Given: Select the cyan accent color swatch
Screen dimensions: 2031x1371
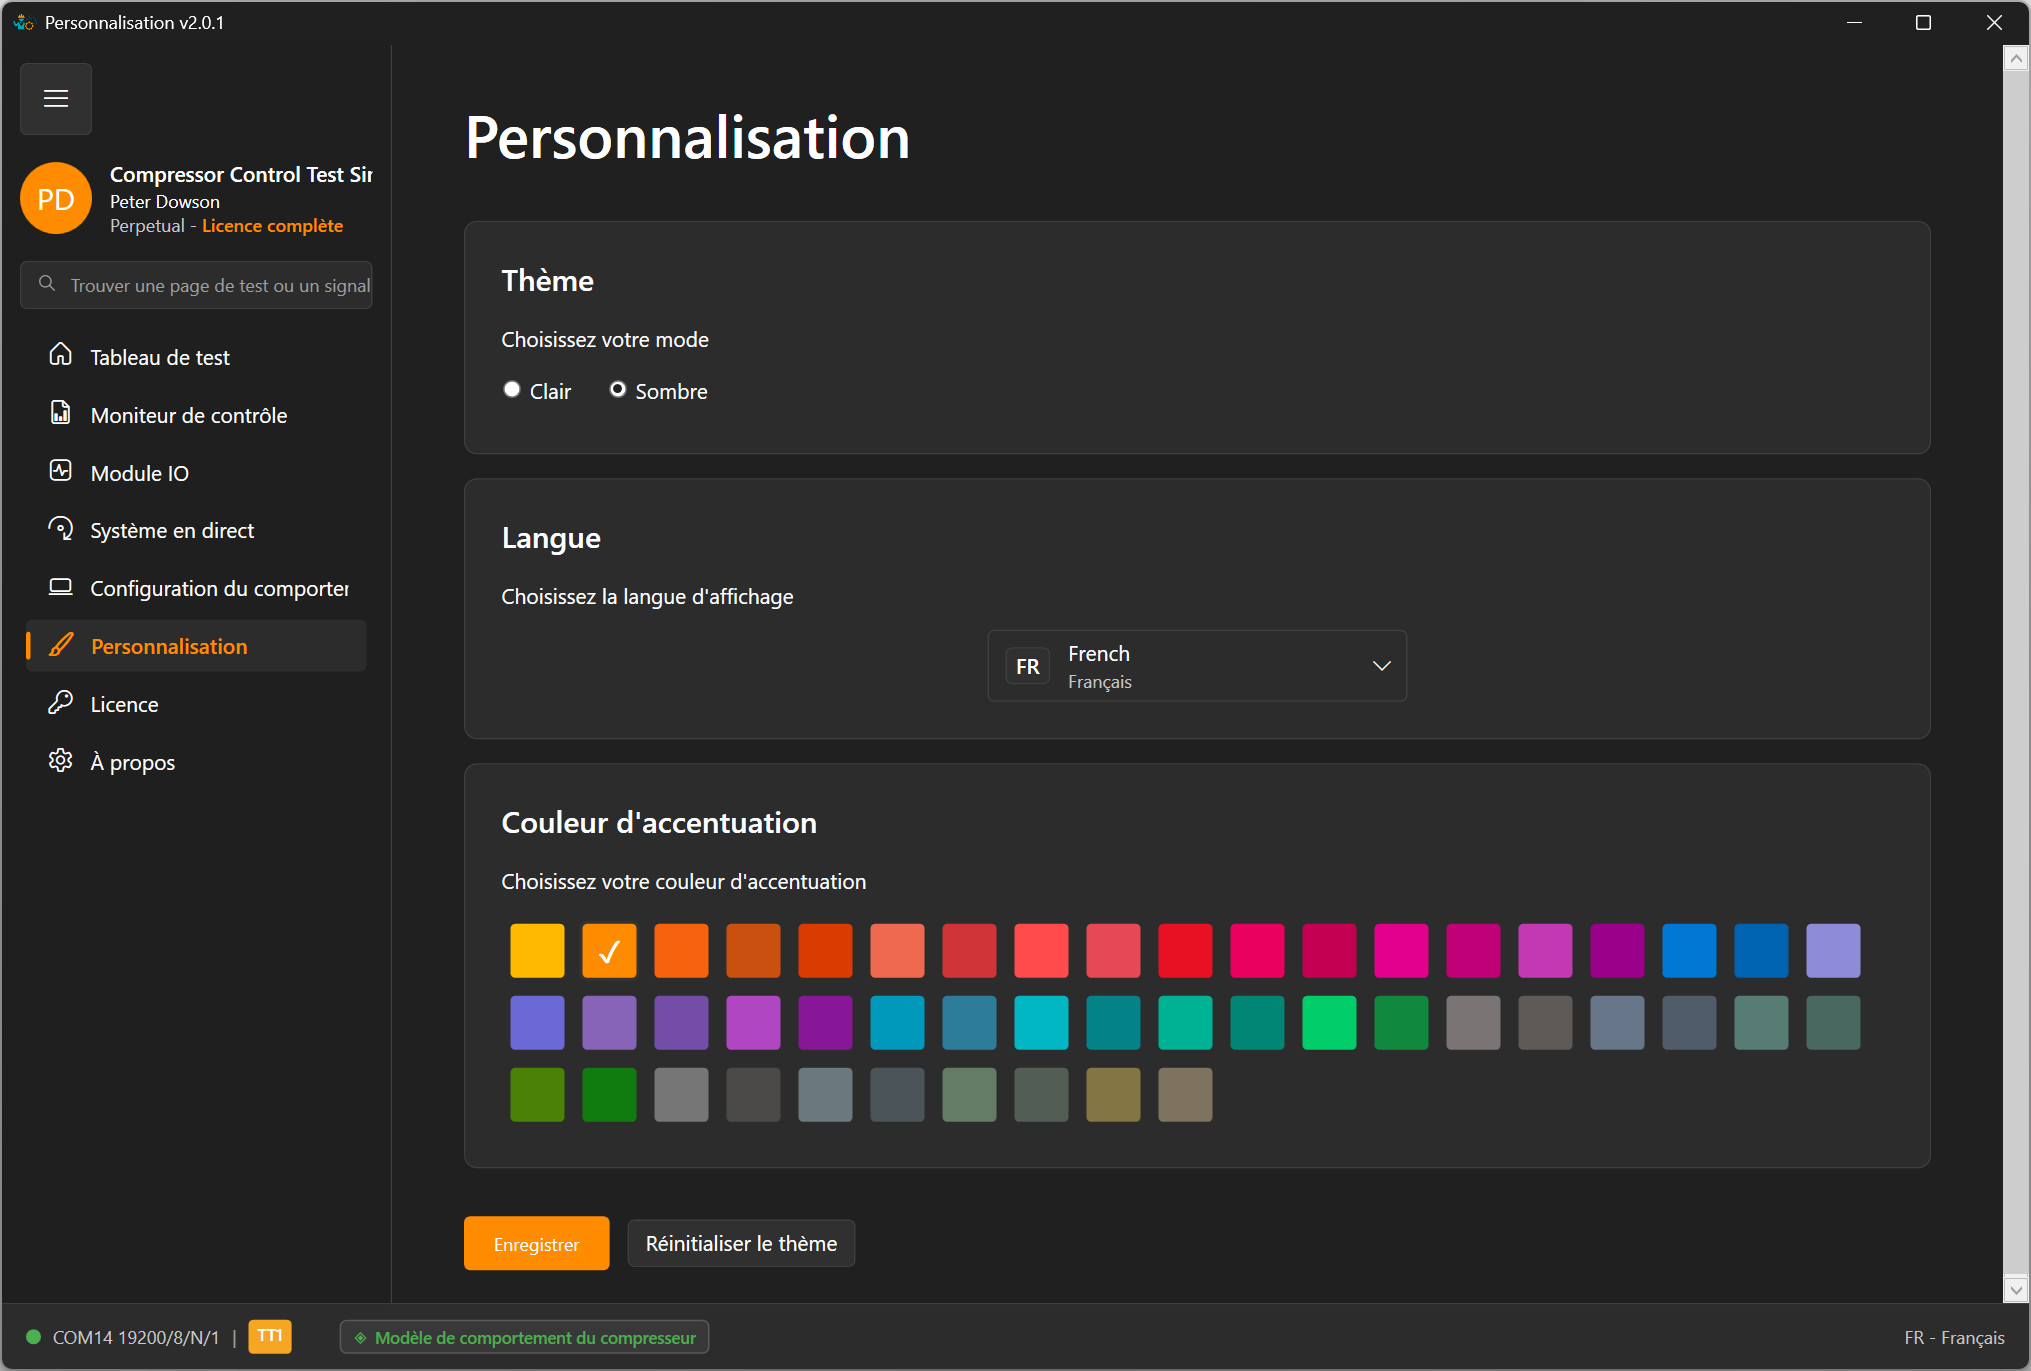Looking at the screenshot, I should (1041, 1022).
